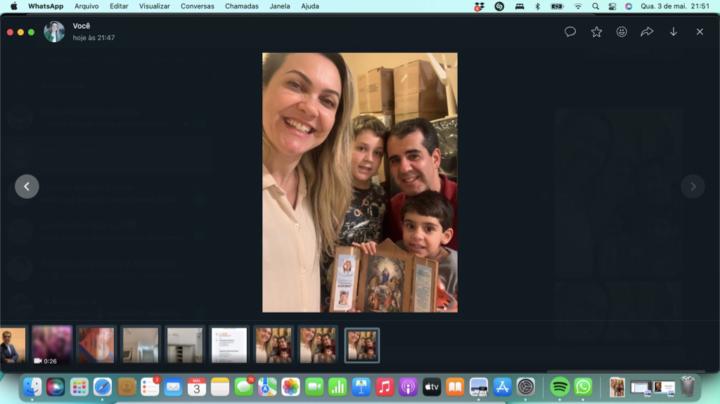The width and height of the screenshot is (720, 404).
Task: Open Keynote from the Dock
Action: [361, 387]
